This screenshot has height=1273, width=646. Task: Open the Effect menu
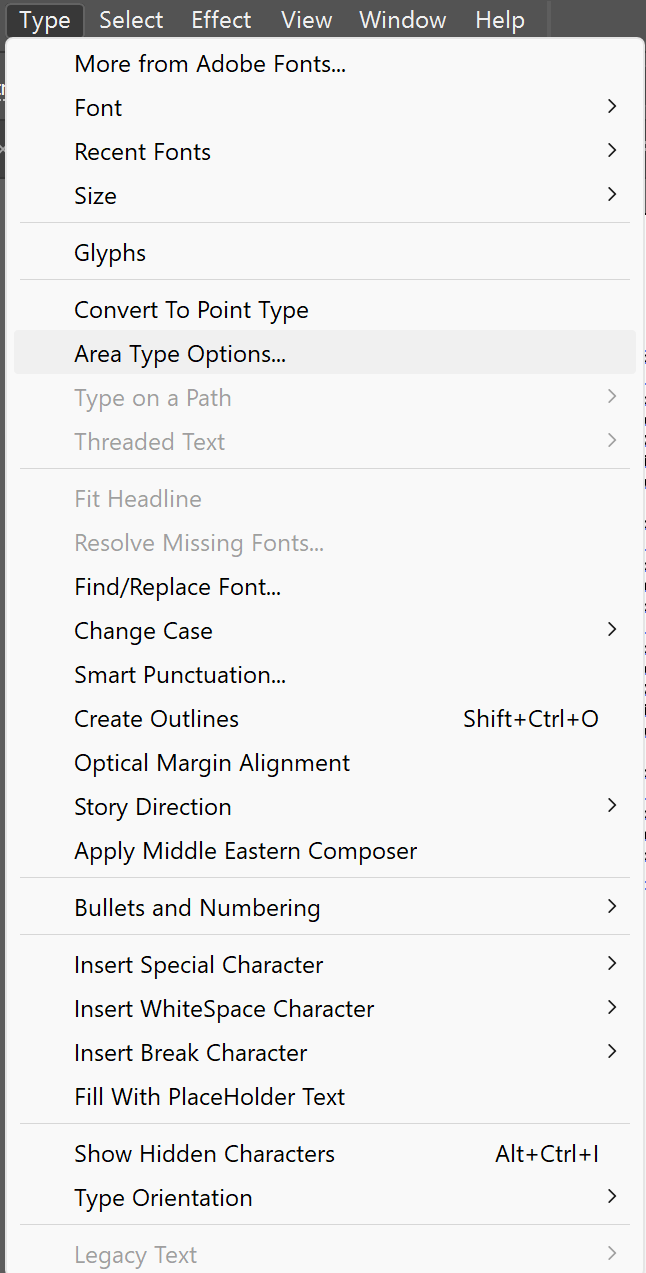221,20
